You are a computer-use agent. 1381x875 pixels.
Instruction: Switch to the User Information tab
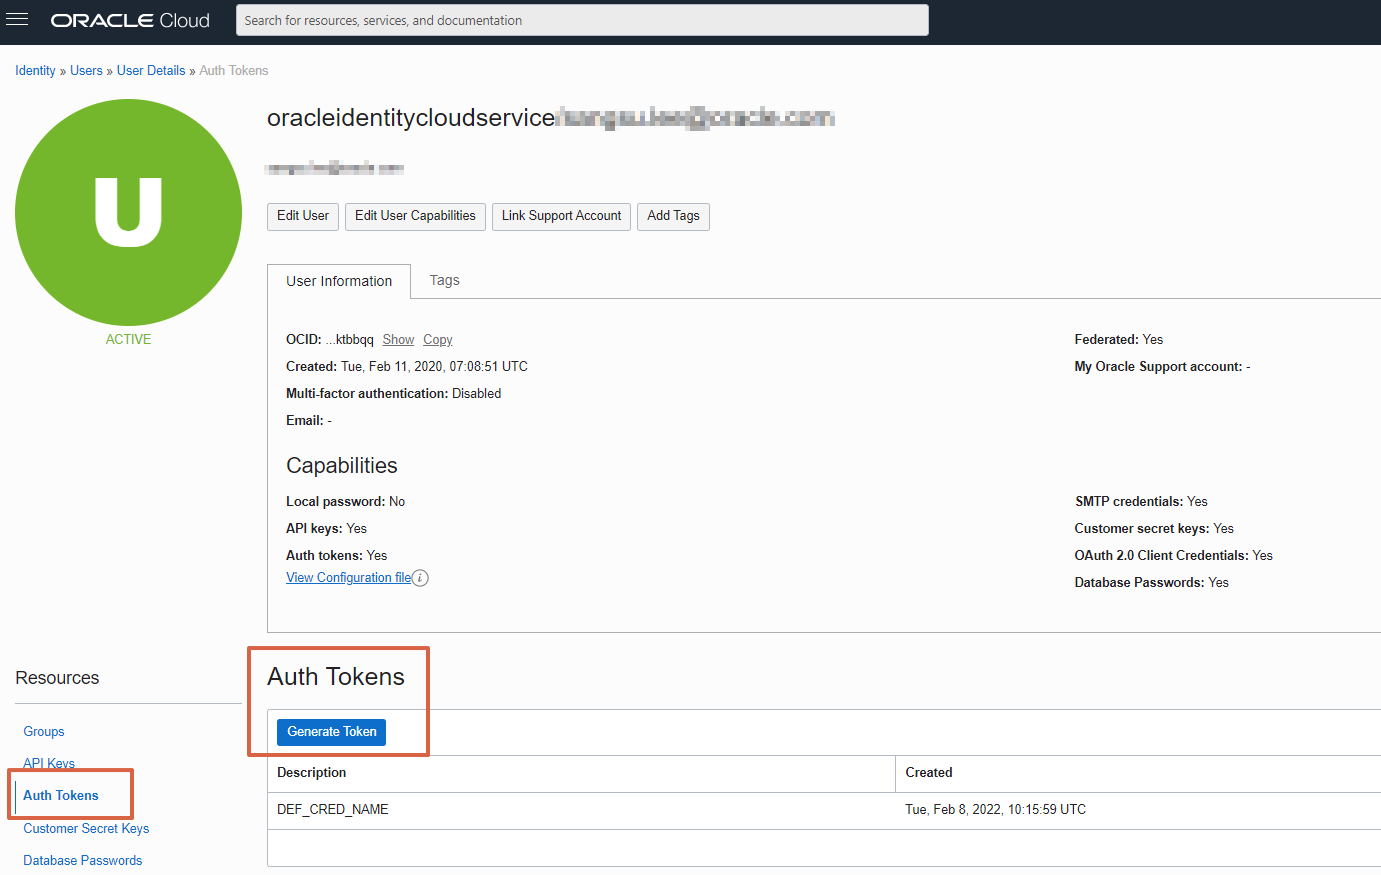339,281
